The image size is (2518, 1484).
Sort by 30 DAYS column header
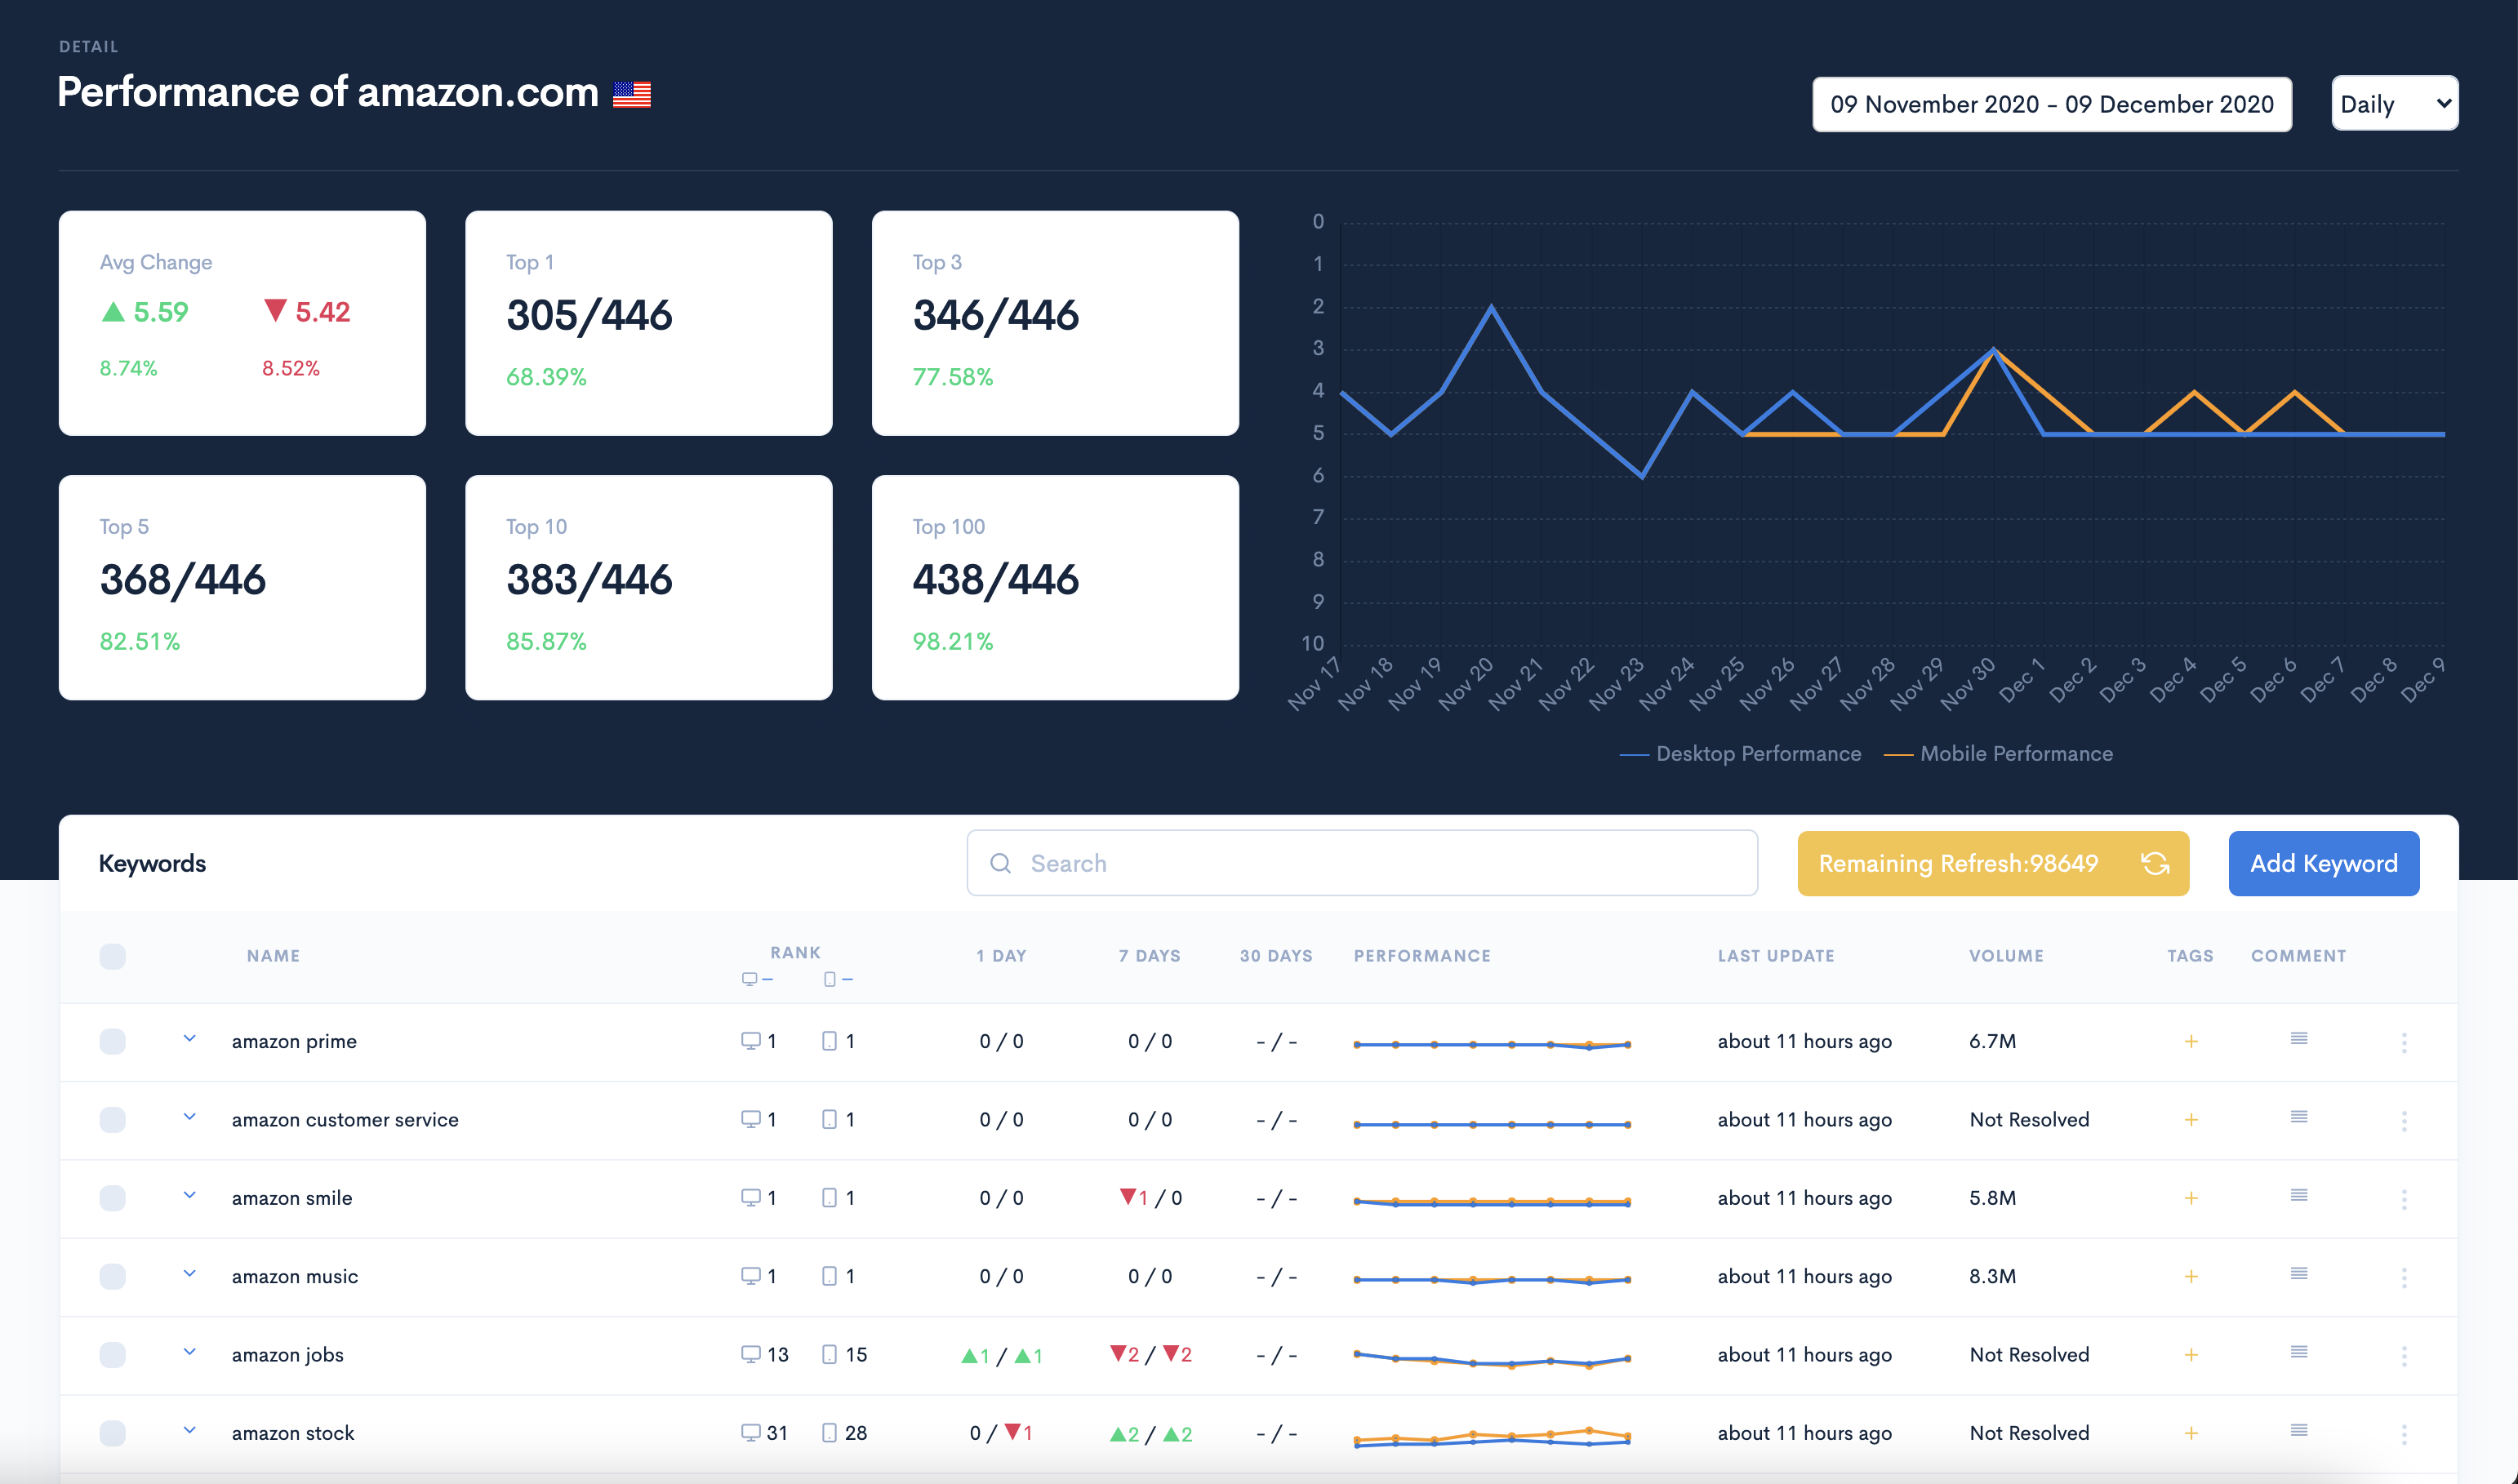coord(1276,956)
